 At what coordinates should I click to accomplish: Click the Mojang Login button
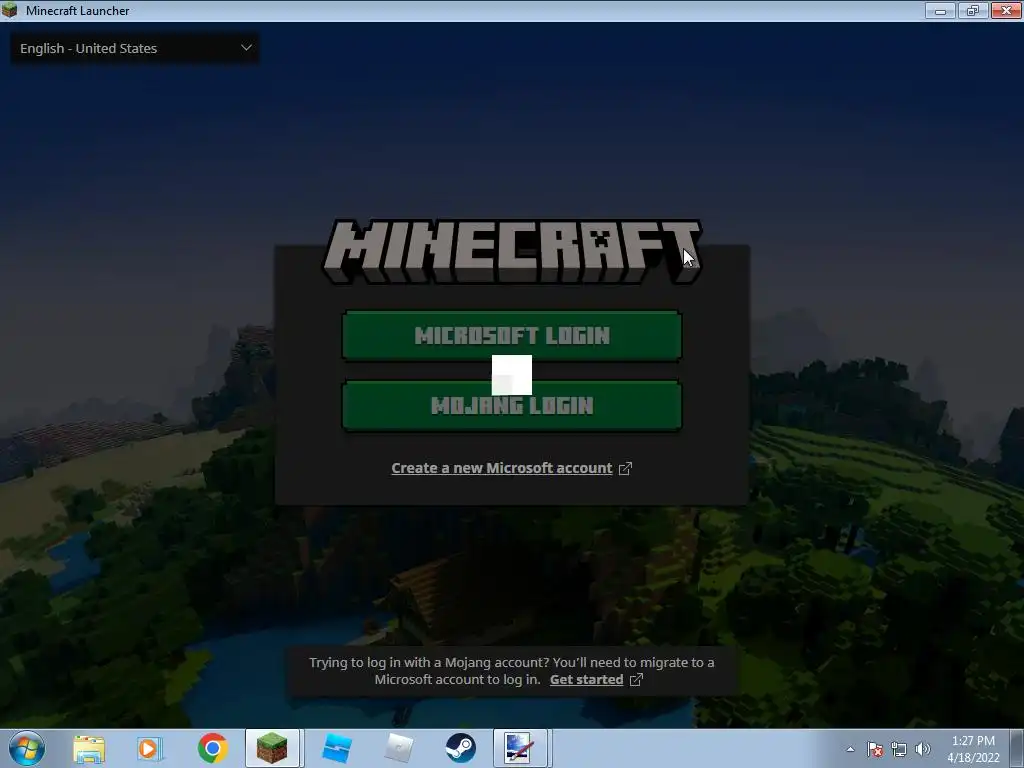512,406
